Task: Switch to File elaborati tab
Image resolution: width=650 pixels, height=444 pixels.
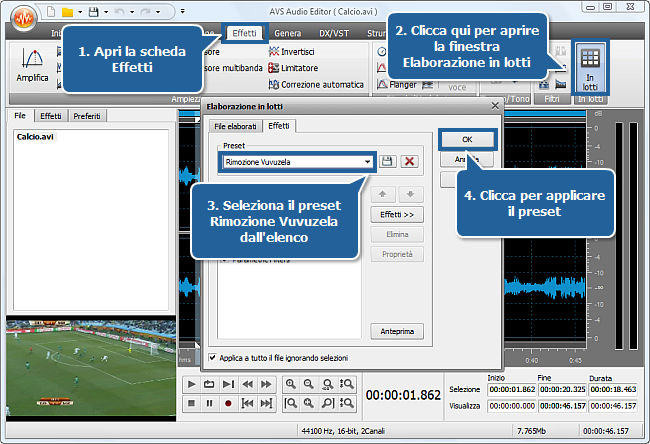Action: 236,127
